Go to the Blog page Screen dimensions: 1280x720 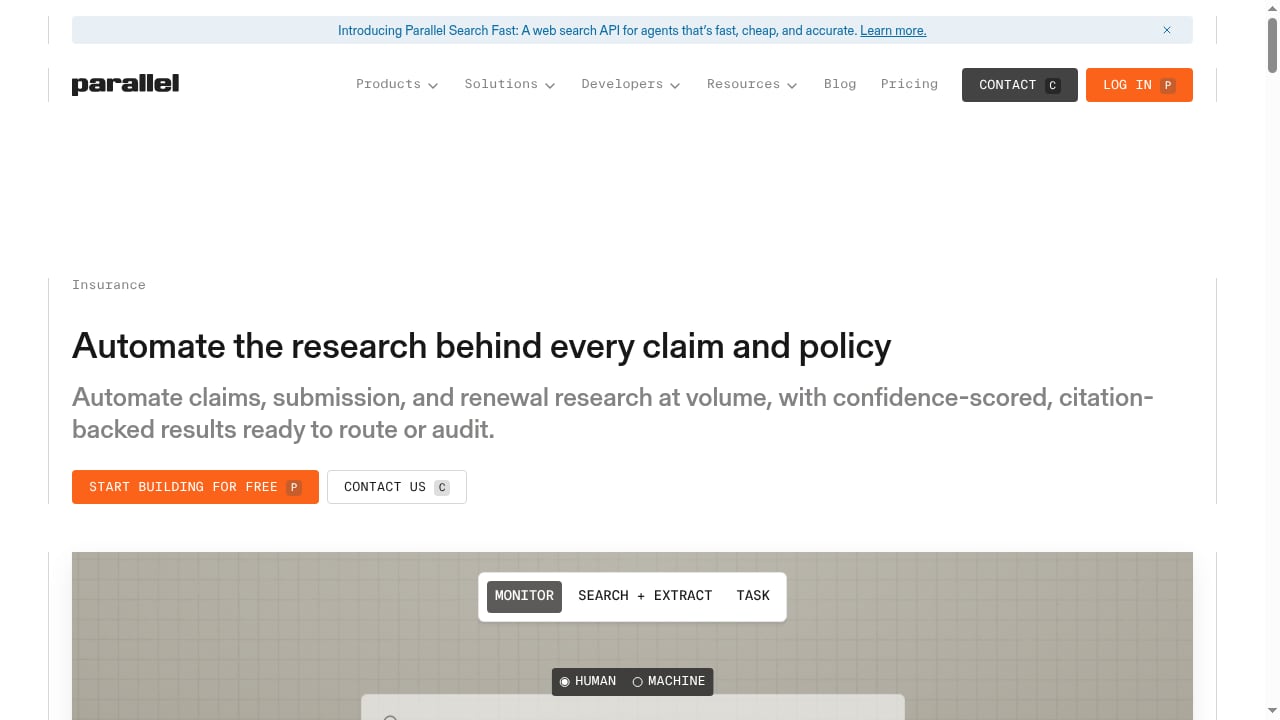coord(840,84)
